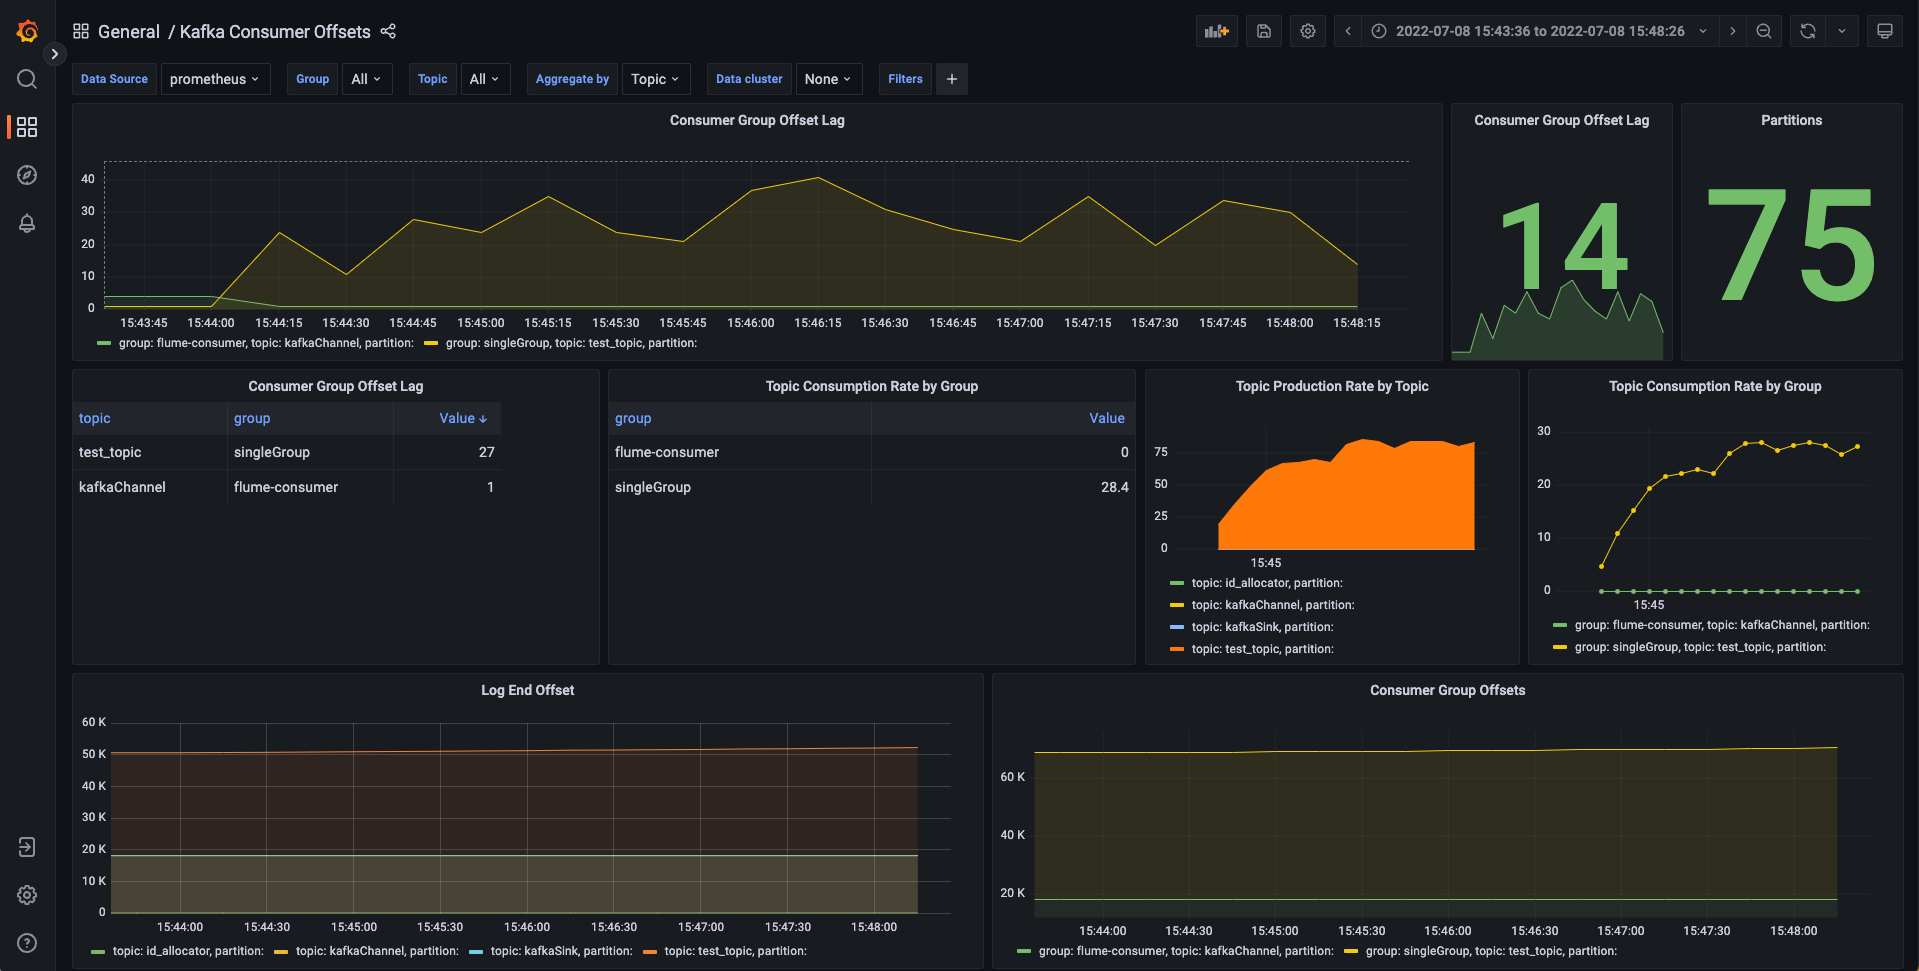1919x971 pixels.
Task: Expand the Aggregate by Topic dropdown
Action: coord(655,79)
